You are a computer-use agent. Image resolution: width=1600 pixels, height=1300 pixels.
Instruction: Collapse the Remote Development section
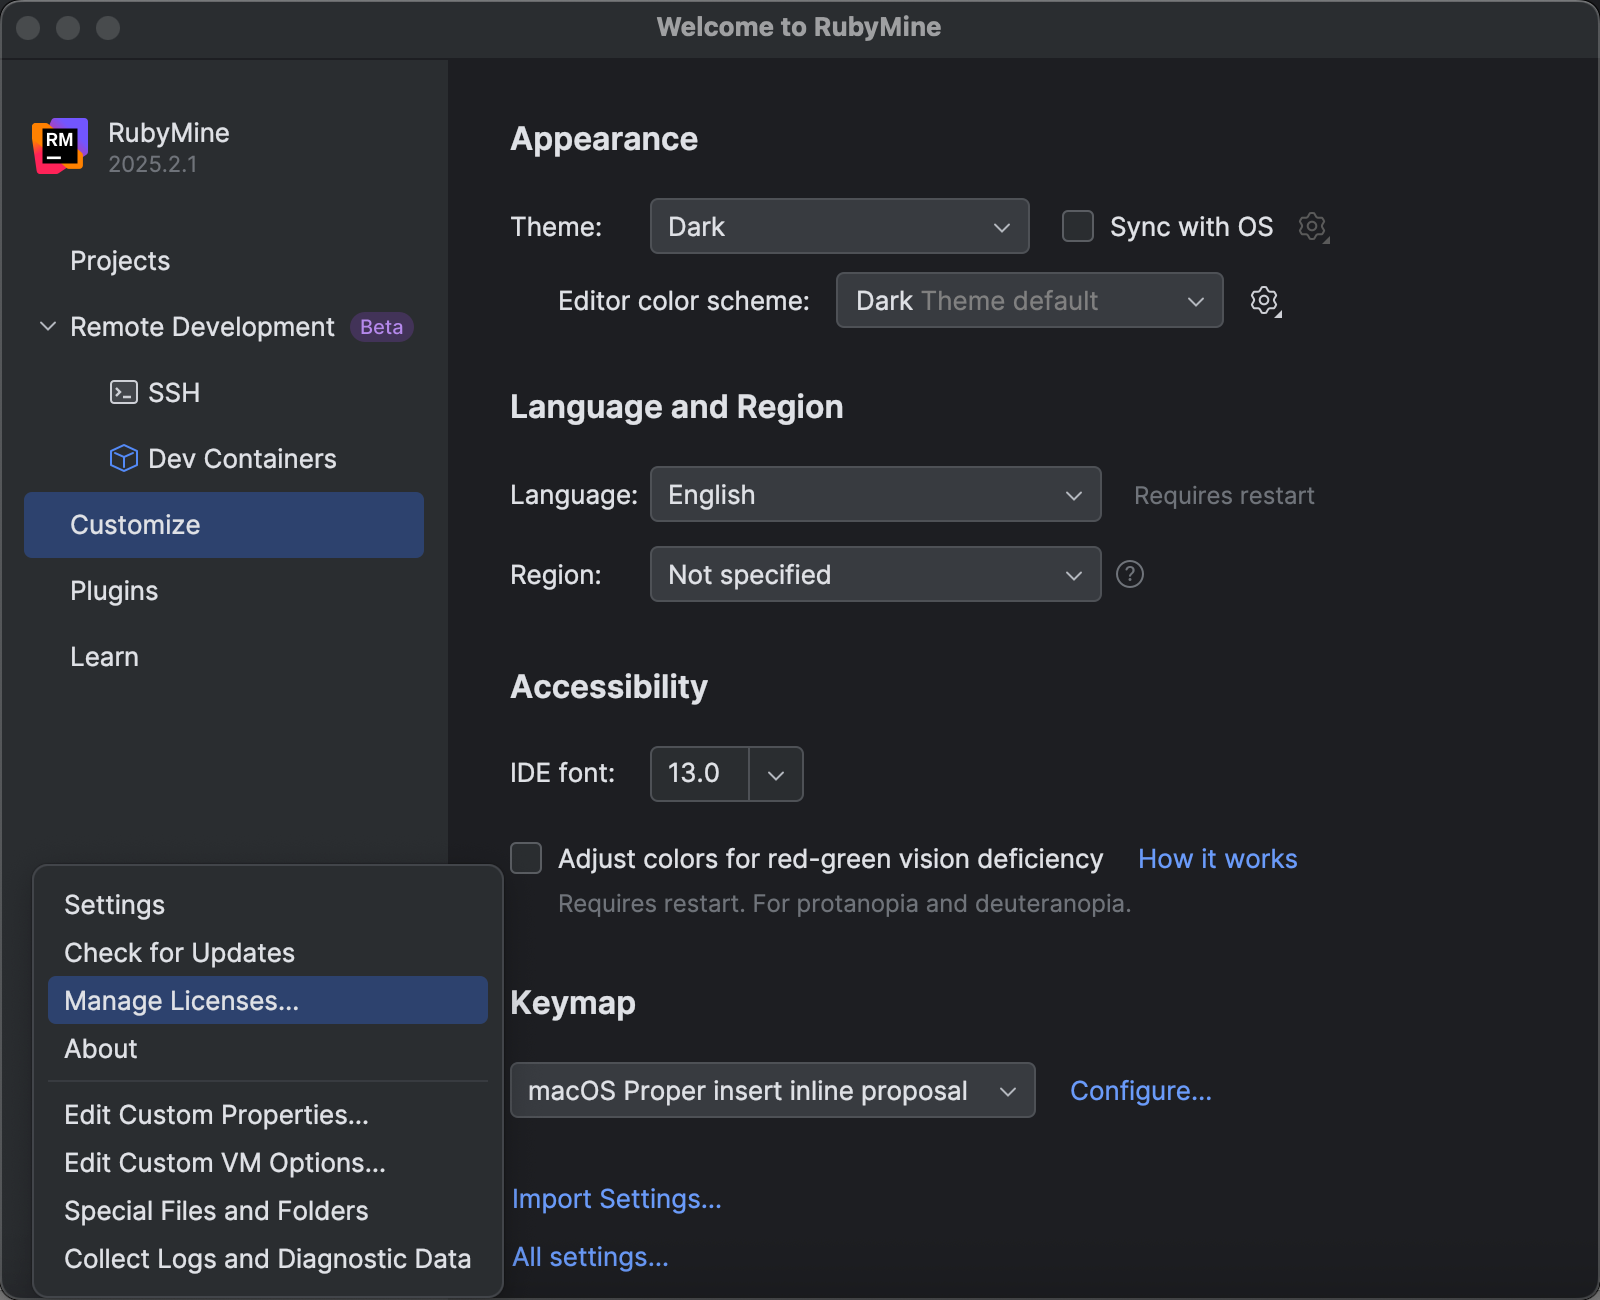pyautogui.click(x=47, y=327)
